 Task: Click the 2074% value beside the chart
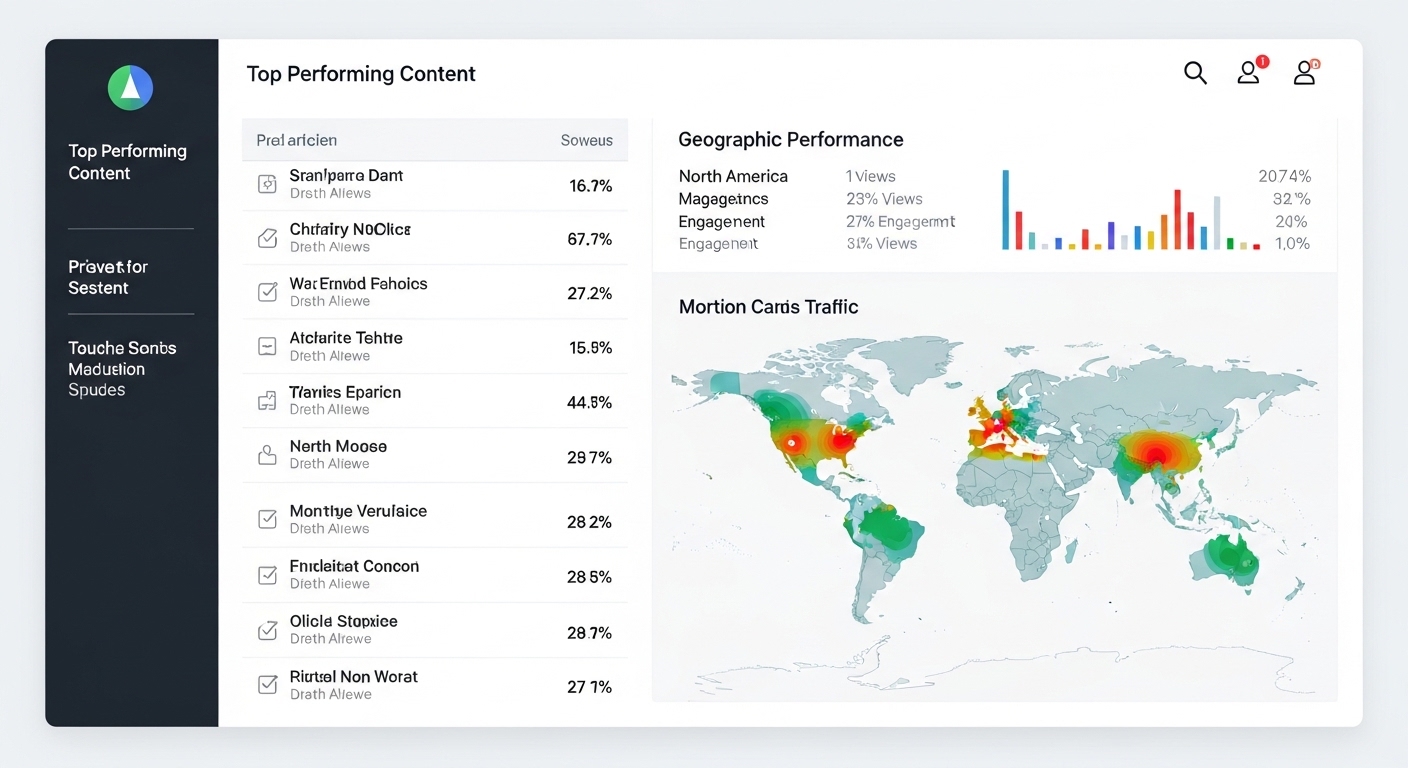(1284, 176)
